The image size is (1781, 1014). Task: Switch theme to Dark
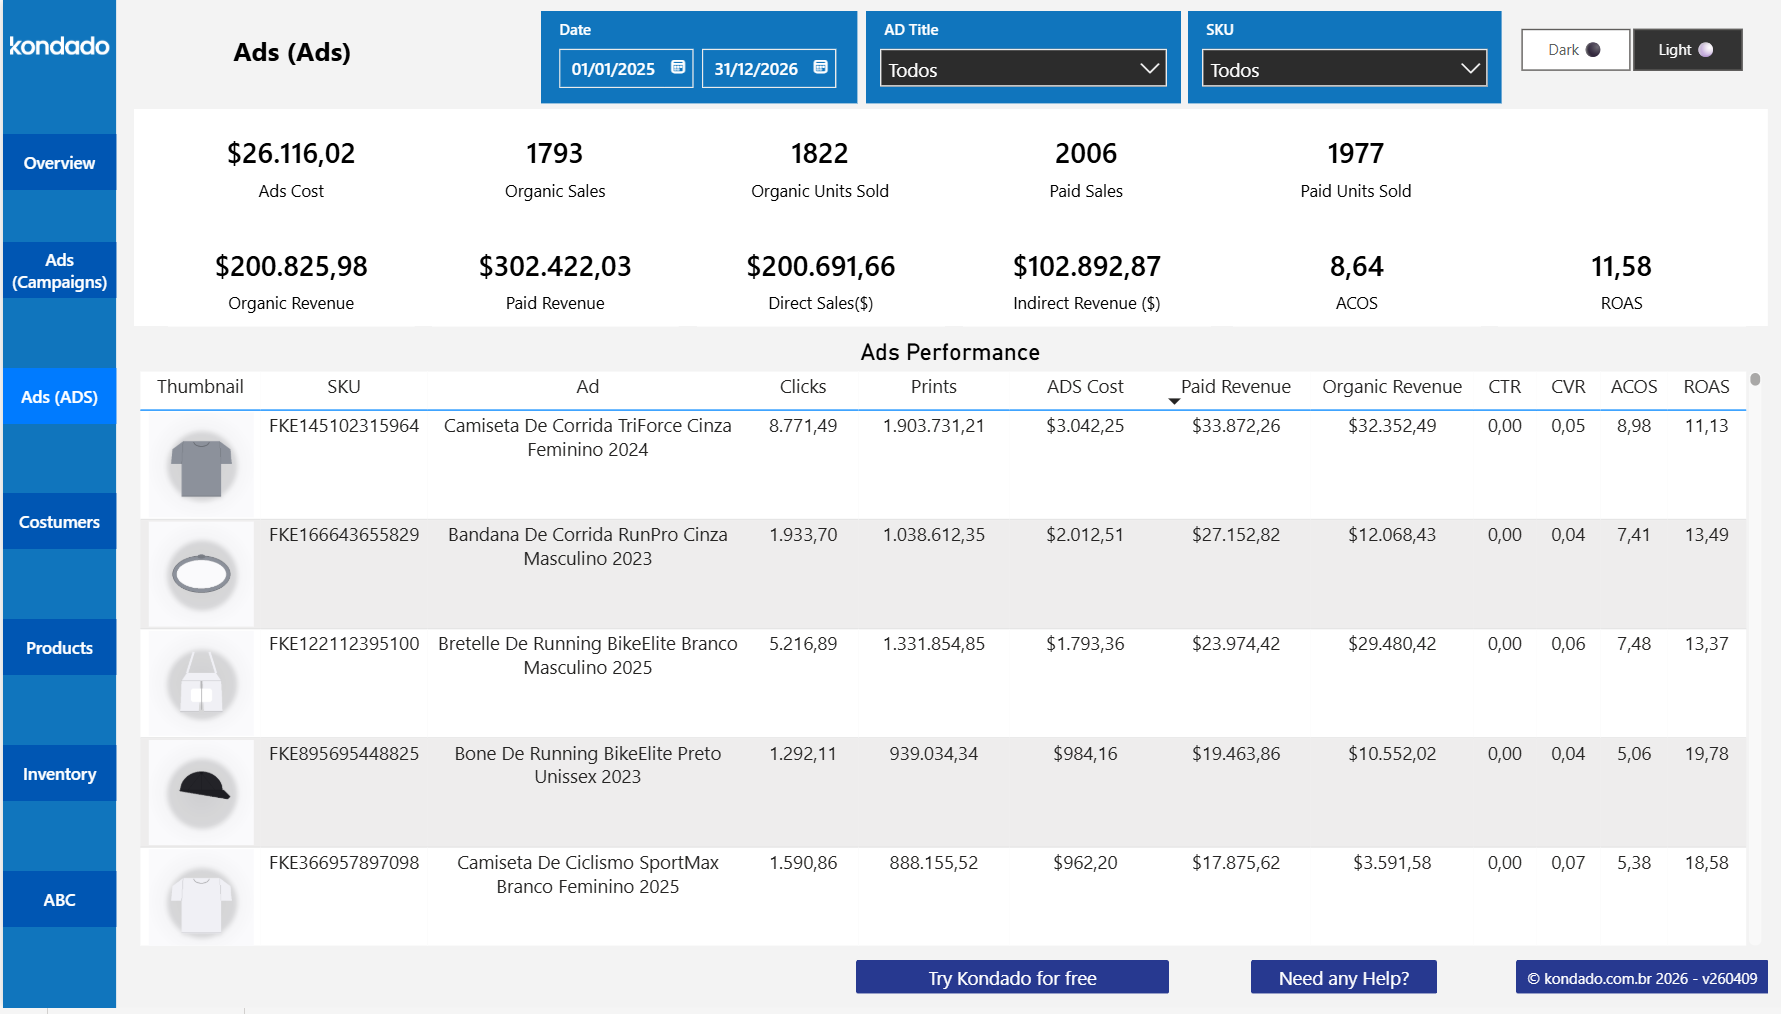(x=1574, y=49)
